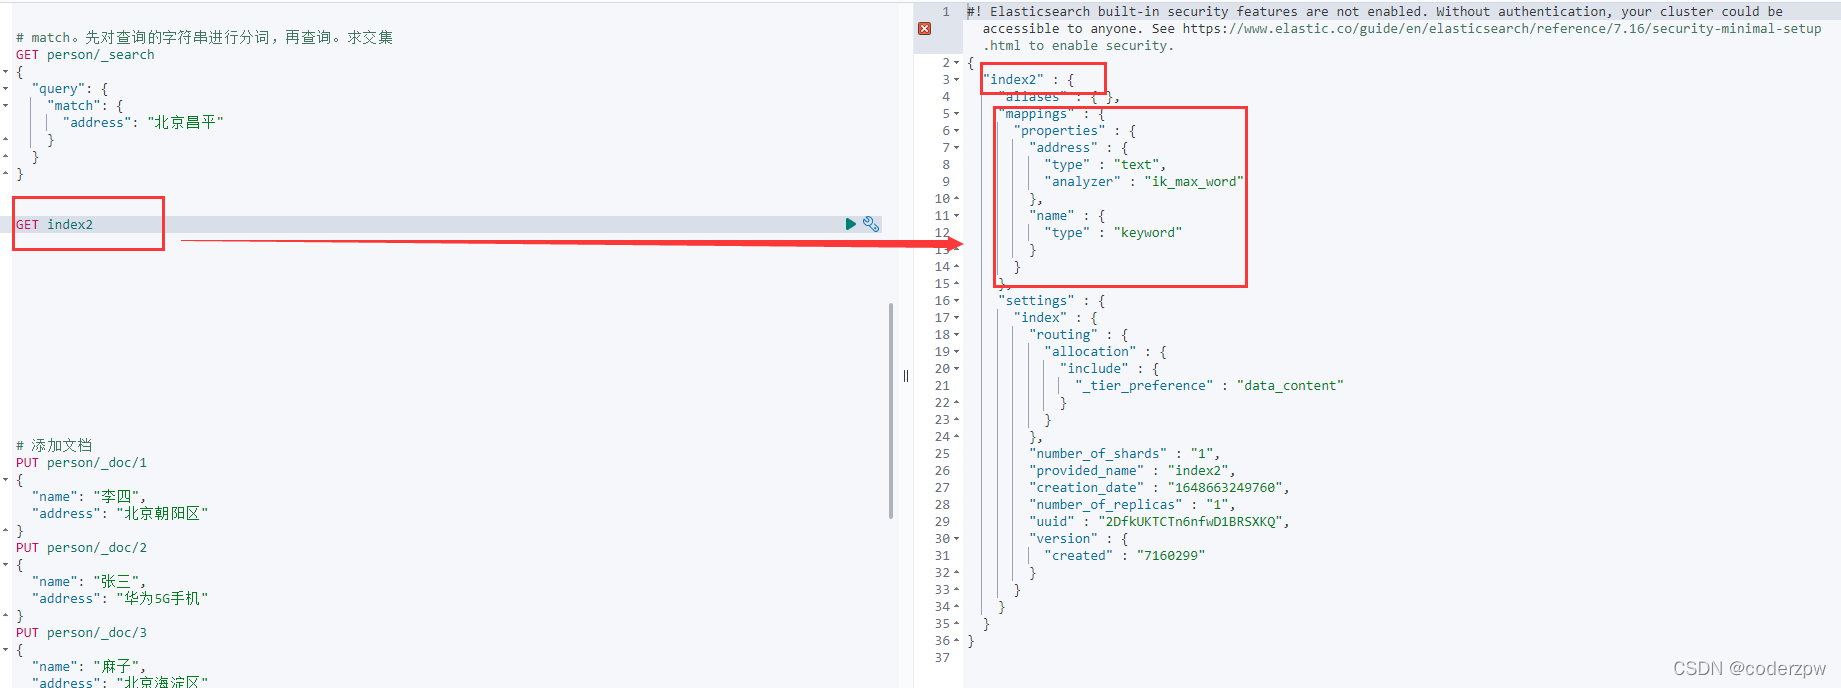The width and height of the screenshot is (1841, 688).
Task: Click the "creation_date" value line
Action: tap(1159, 488)
